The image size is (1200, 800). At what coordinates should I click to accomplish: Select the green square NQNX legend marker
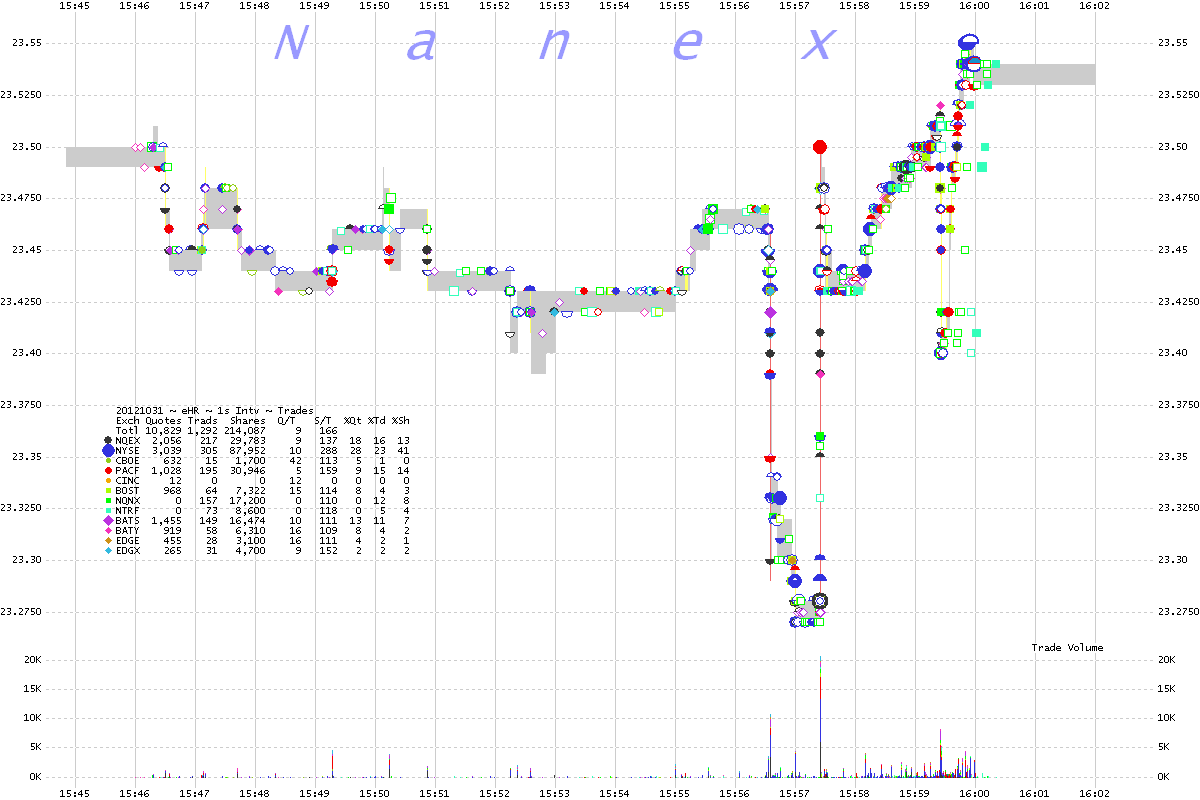coord(108,500)
